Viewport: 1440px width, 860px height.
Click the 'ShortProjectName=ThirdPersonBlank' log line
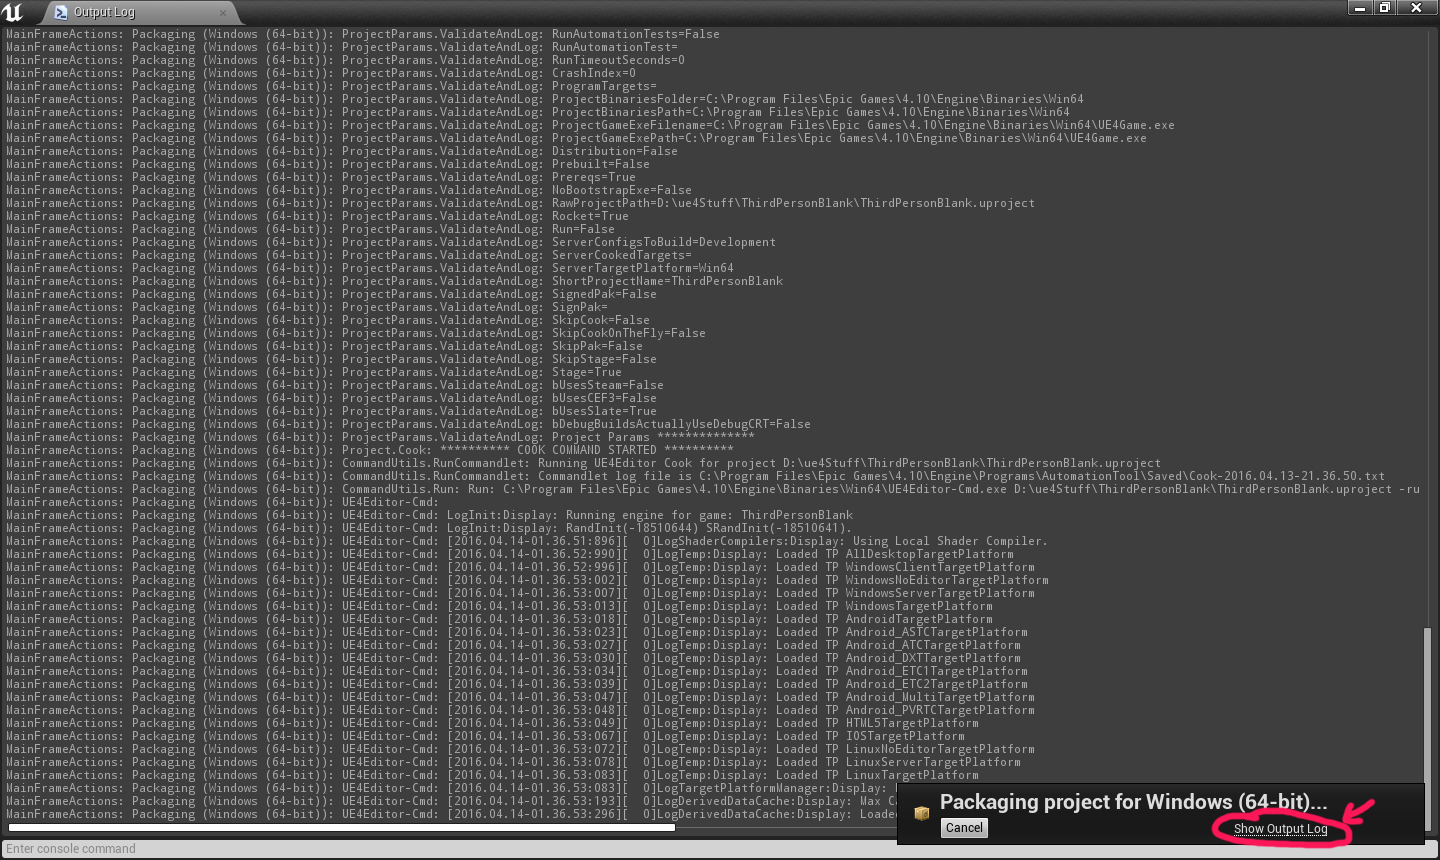coord(667,281)
